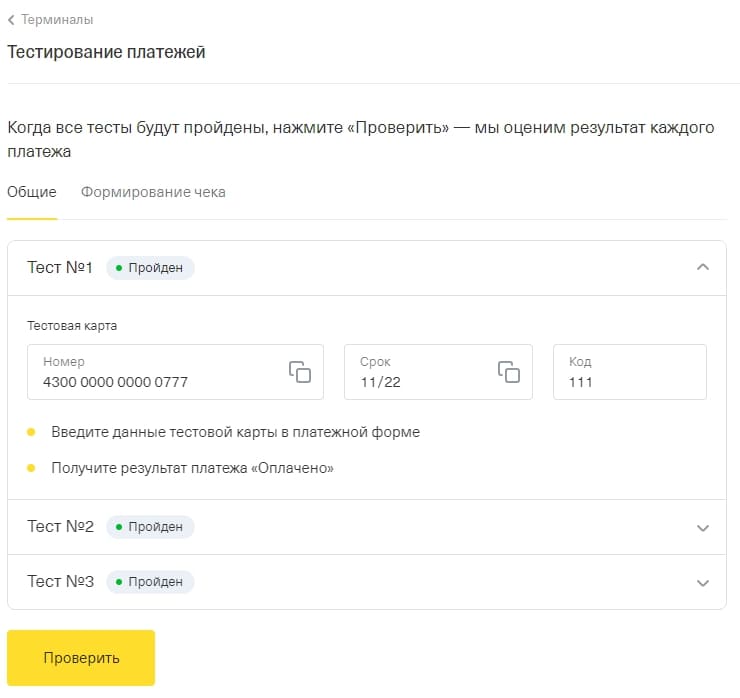Click the Пройден badge of Тест №1
This screenshot has width=740, height=698.
coord(150,268)
